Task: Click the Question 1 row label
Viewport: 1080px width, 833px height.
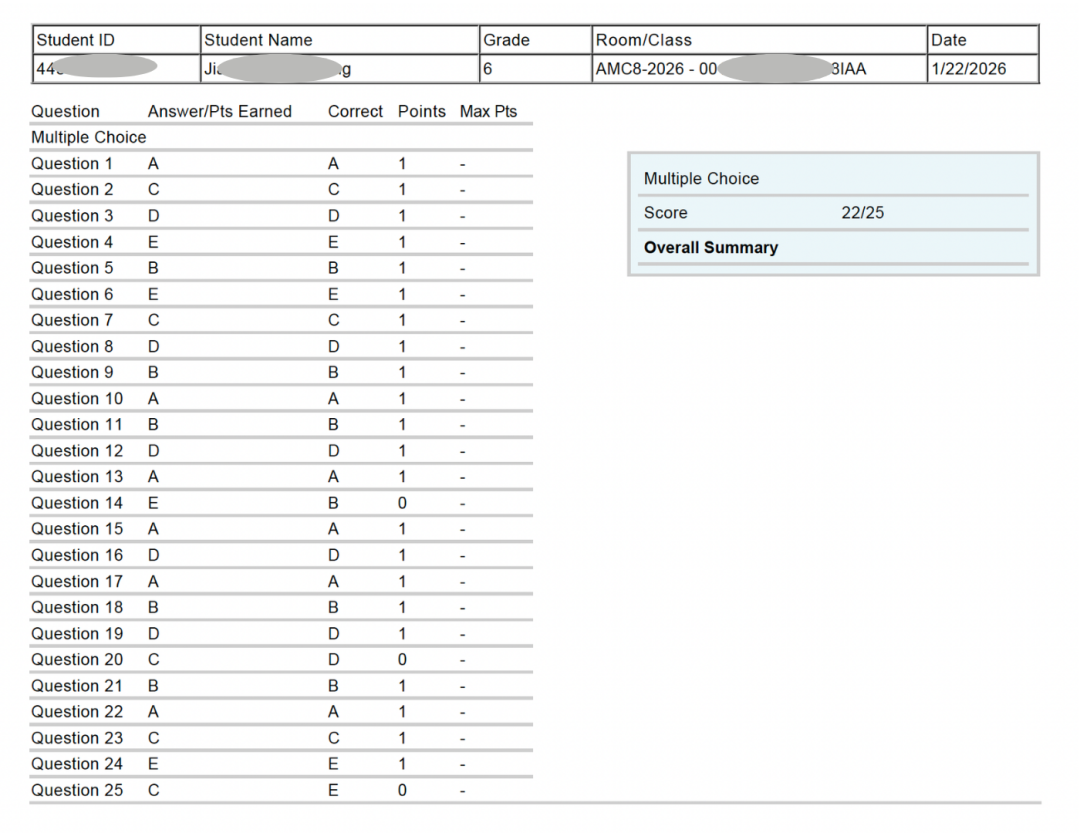Action: tap(72, 163)
